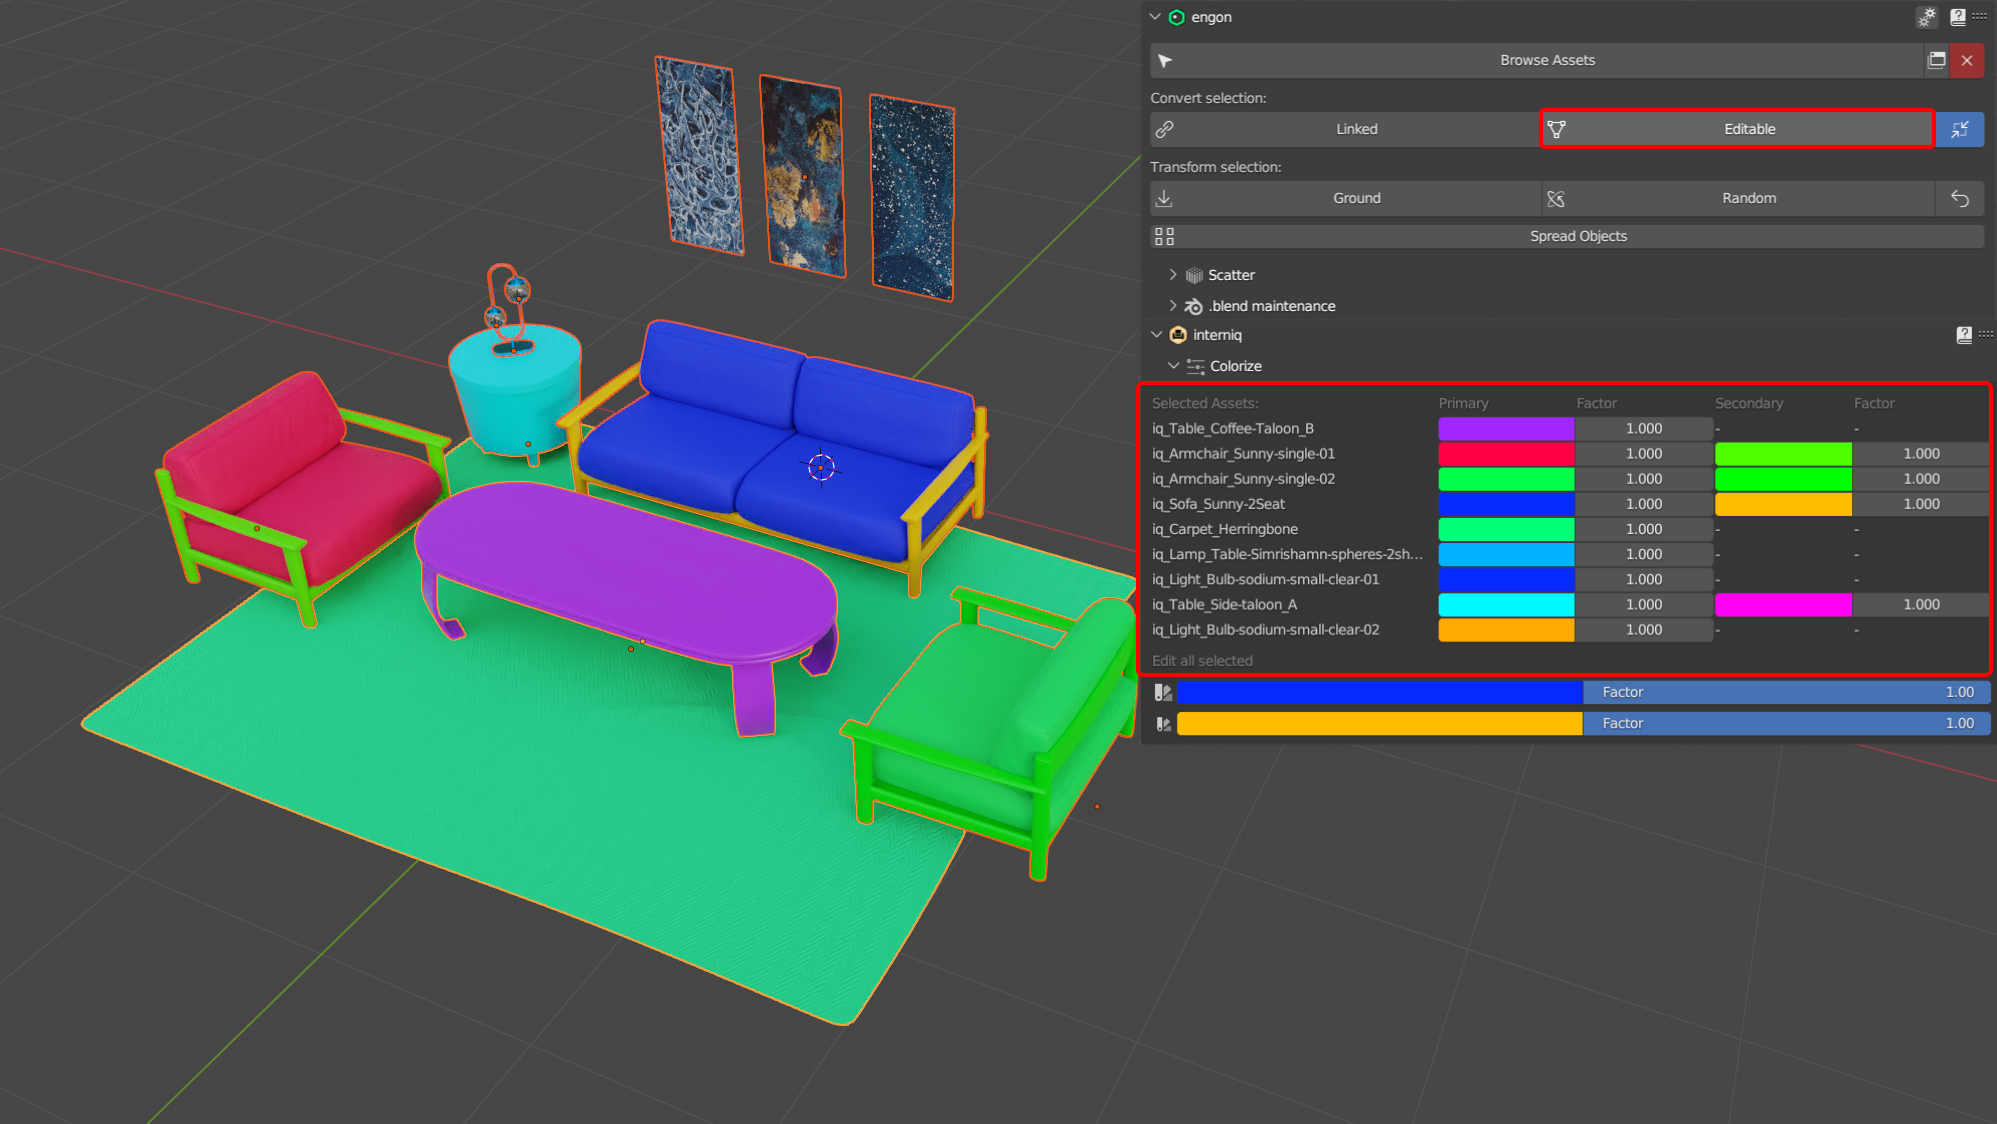Toggle Editable conversion mode
The image size is (1997, 1124).
point(1749,129)
